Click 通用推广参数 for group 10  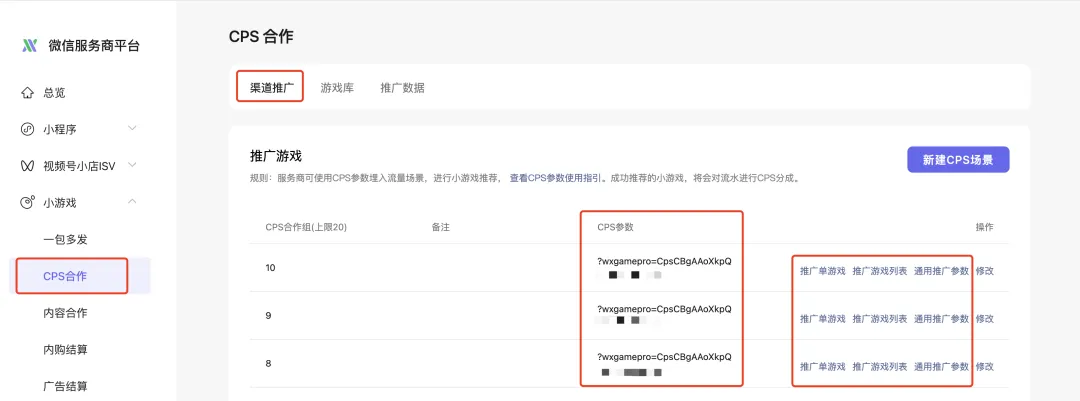pos(941,271)
